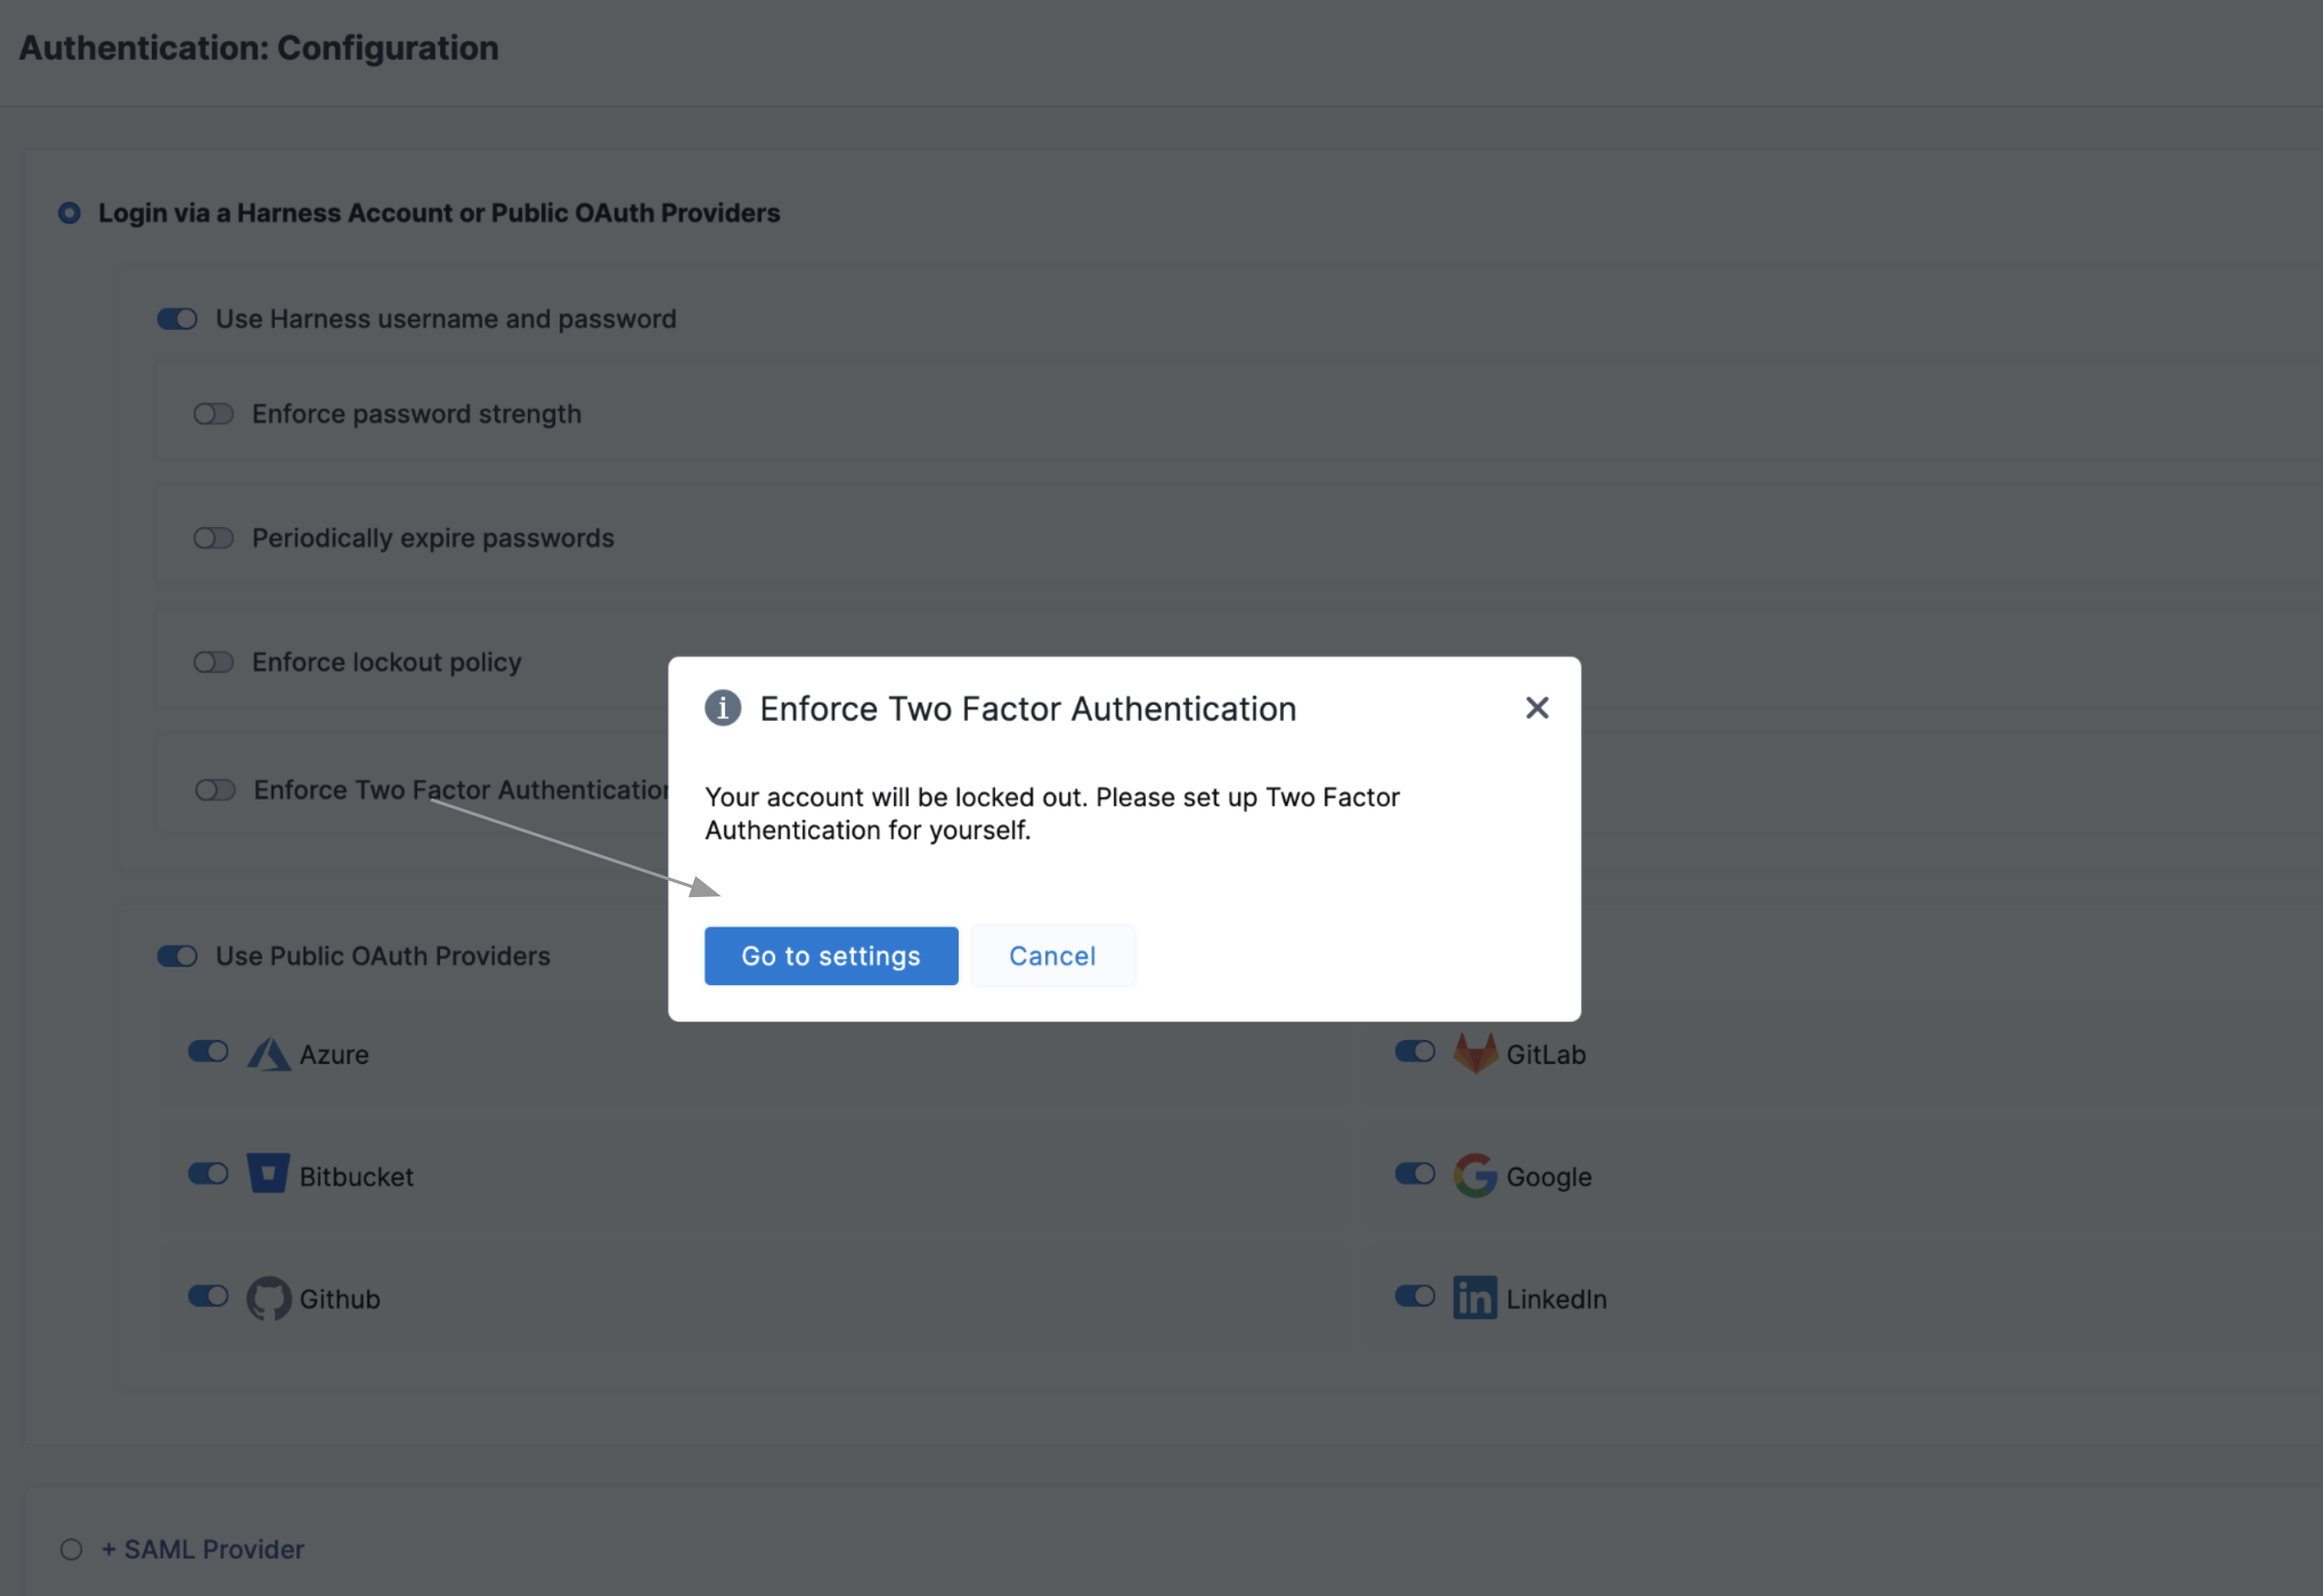The width and height of the screenshot is (2323, 1596).
Task: Toggle Use Harness username and password
Action: tap(177, 319)
